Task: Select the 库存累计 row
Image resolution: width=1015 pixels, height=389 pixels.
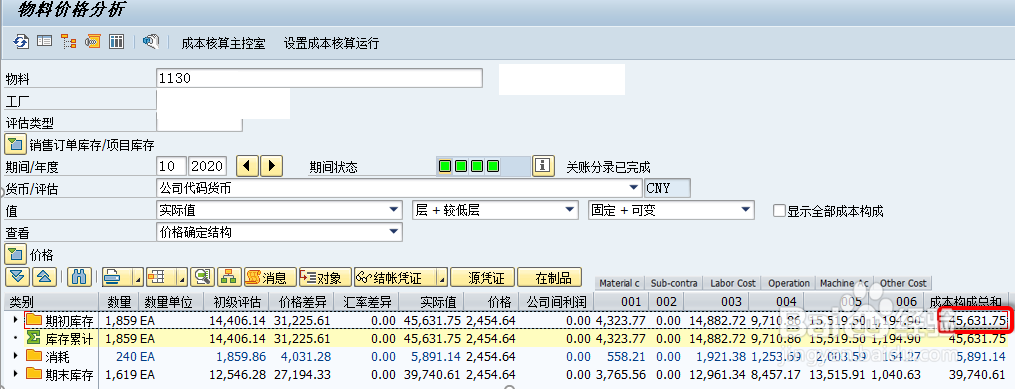Action: tap(508, 338)
